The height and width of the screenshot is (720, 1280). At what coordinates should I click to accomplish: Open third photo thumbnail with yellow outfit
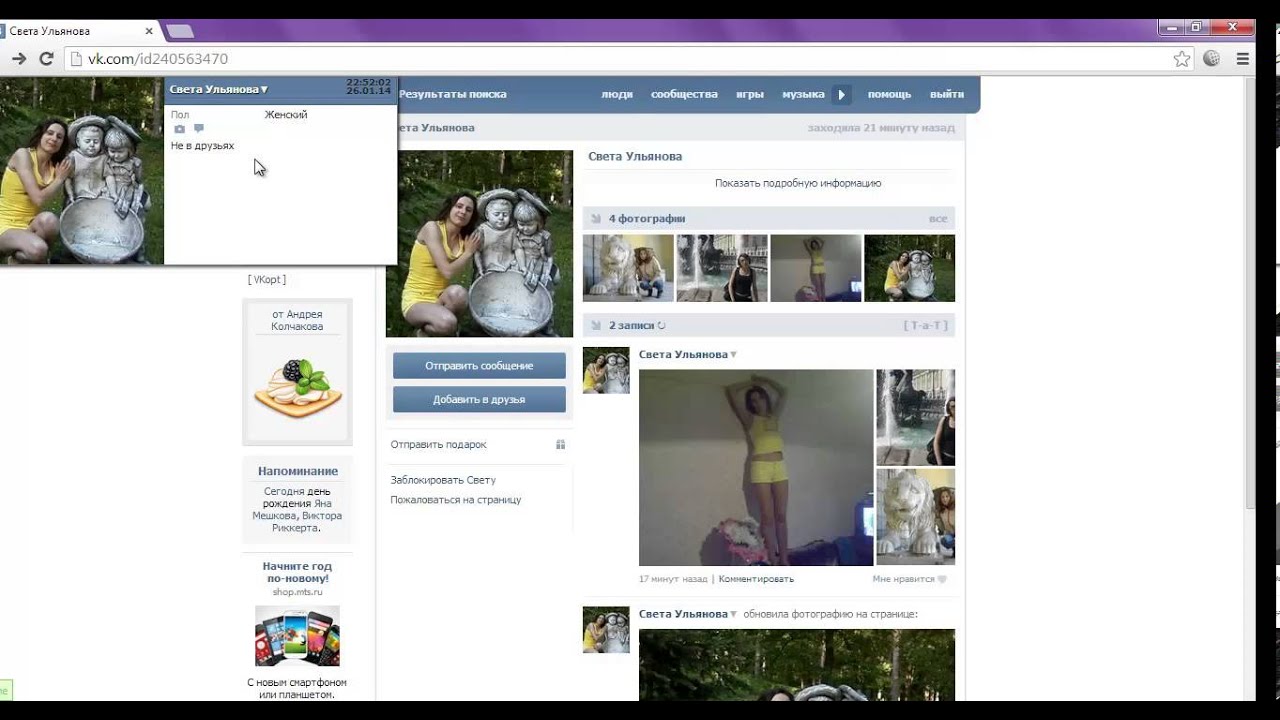(x=816, y=268)
